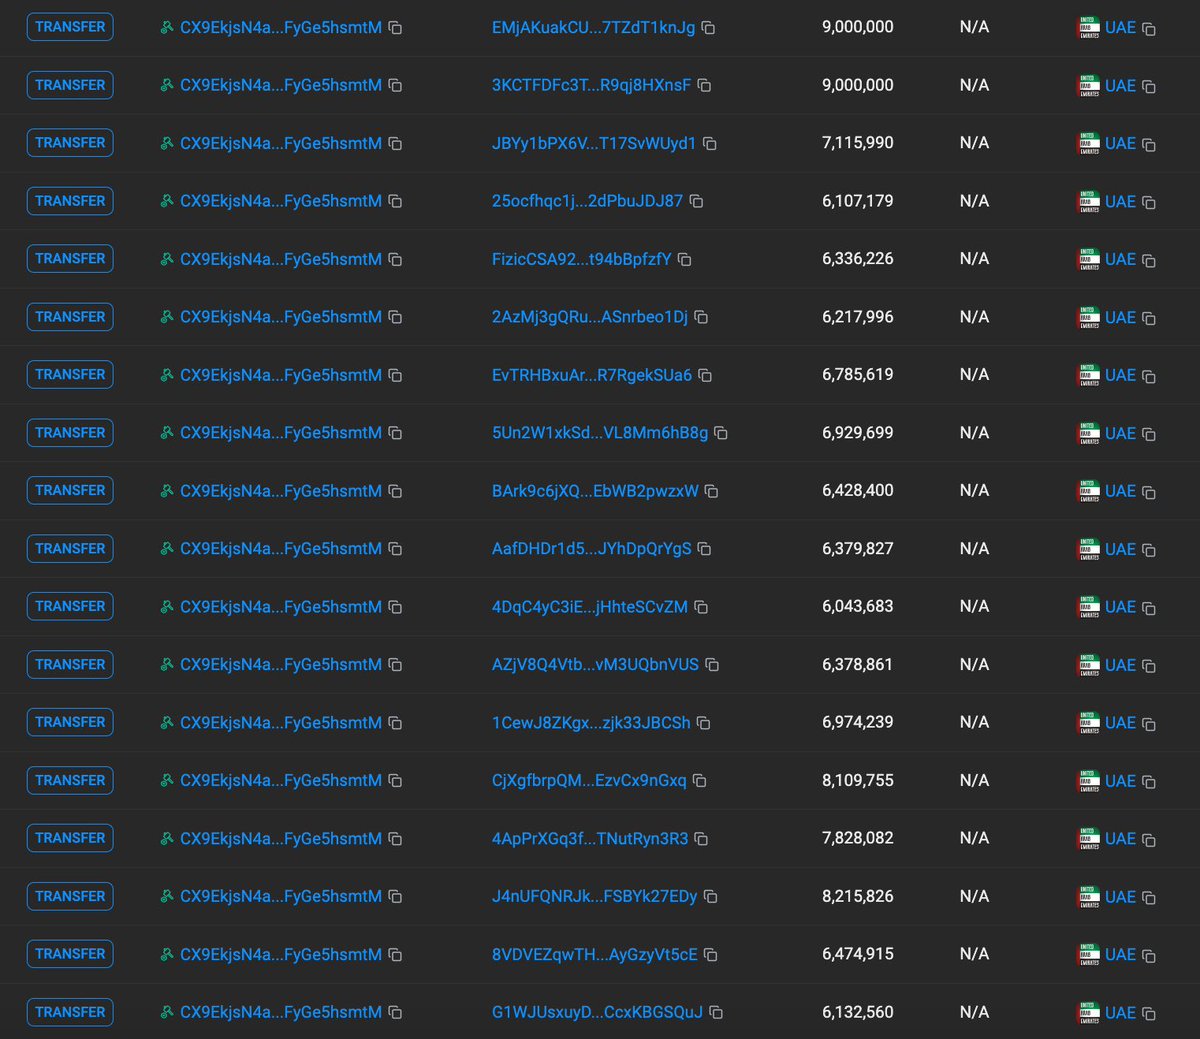
Task: Copy recipient address 25ocfhqc1j...2dPbuJDJ87
Action: (696, 202)
